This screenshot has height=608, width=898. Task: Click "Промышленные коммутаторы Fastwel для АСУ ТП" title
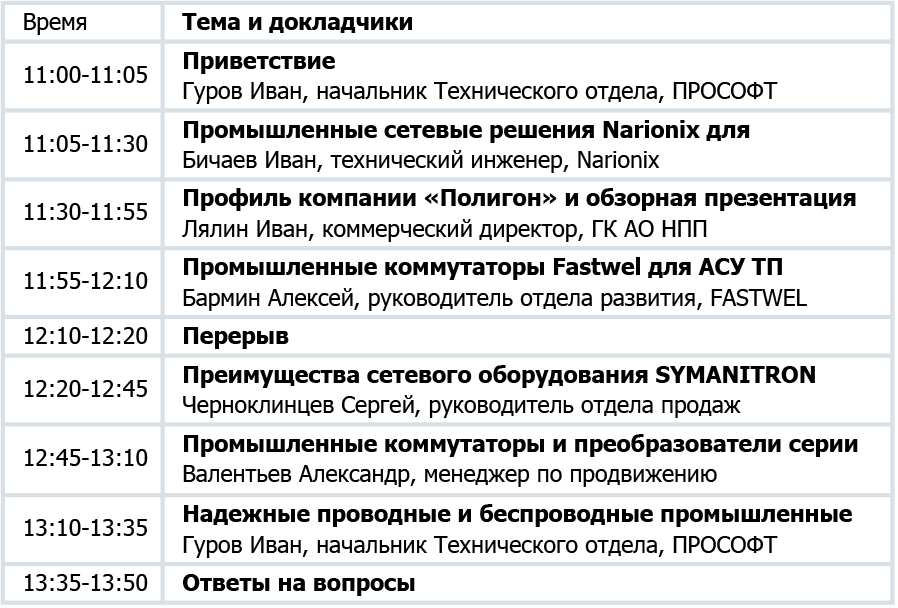[482, 267]
